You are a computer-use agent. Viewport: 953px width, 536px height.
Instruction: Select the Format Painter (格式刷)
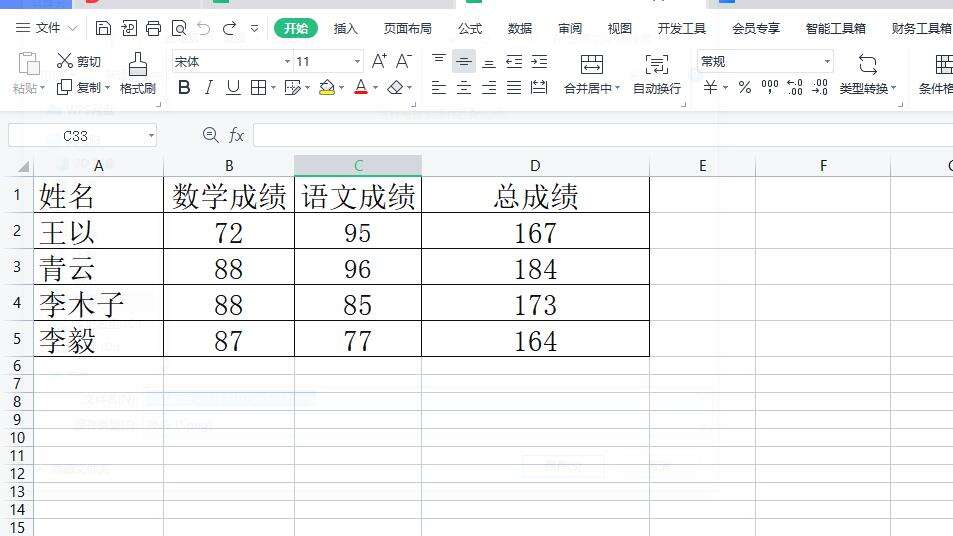point(138,74)
